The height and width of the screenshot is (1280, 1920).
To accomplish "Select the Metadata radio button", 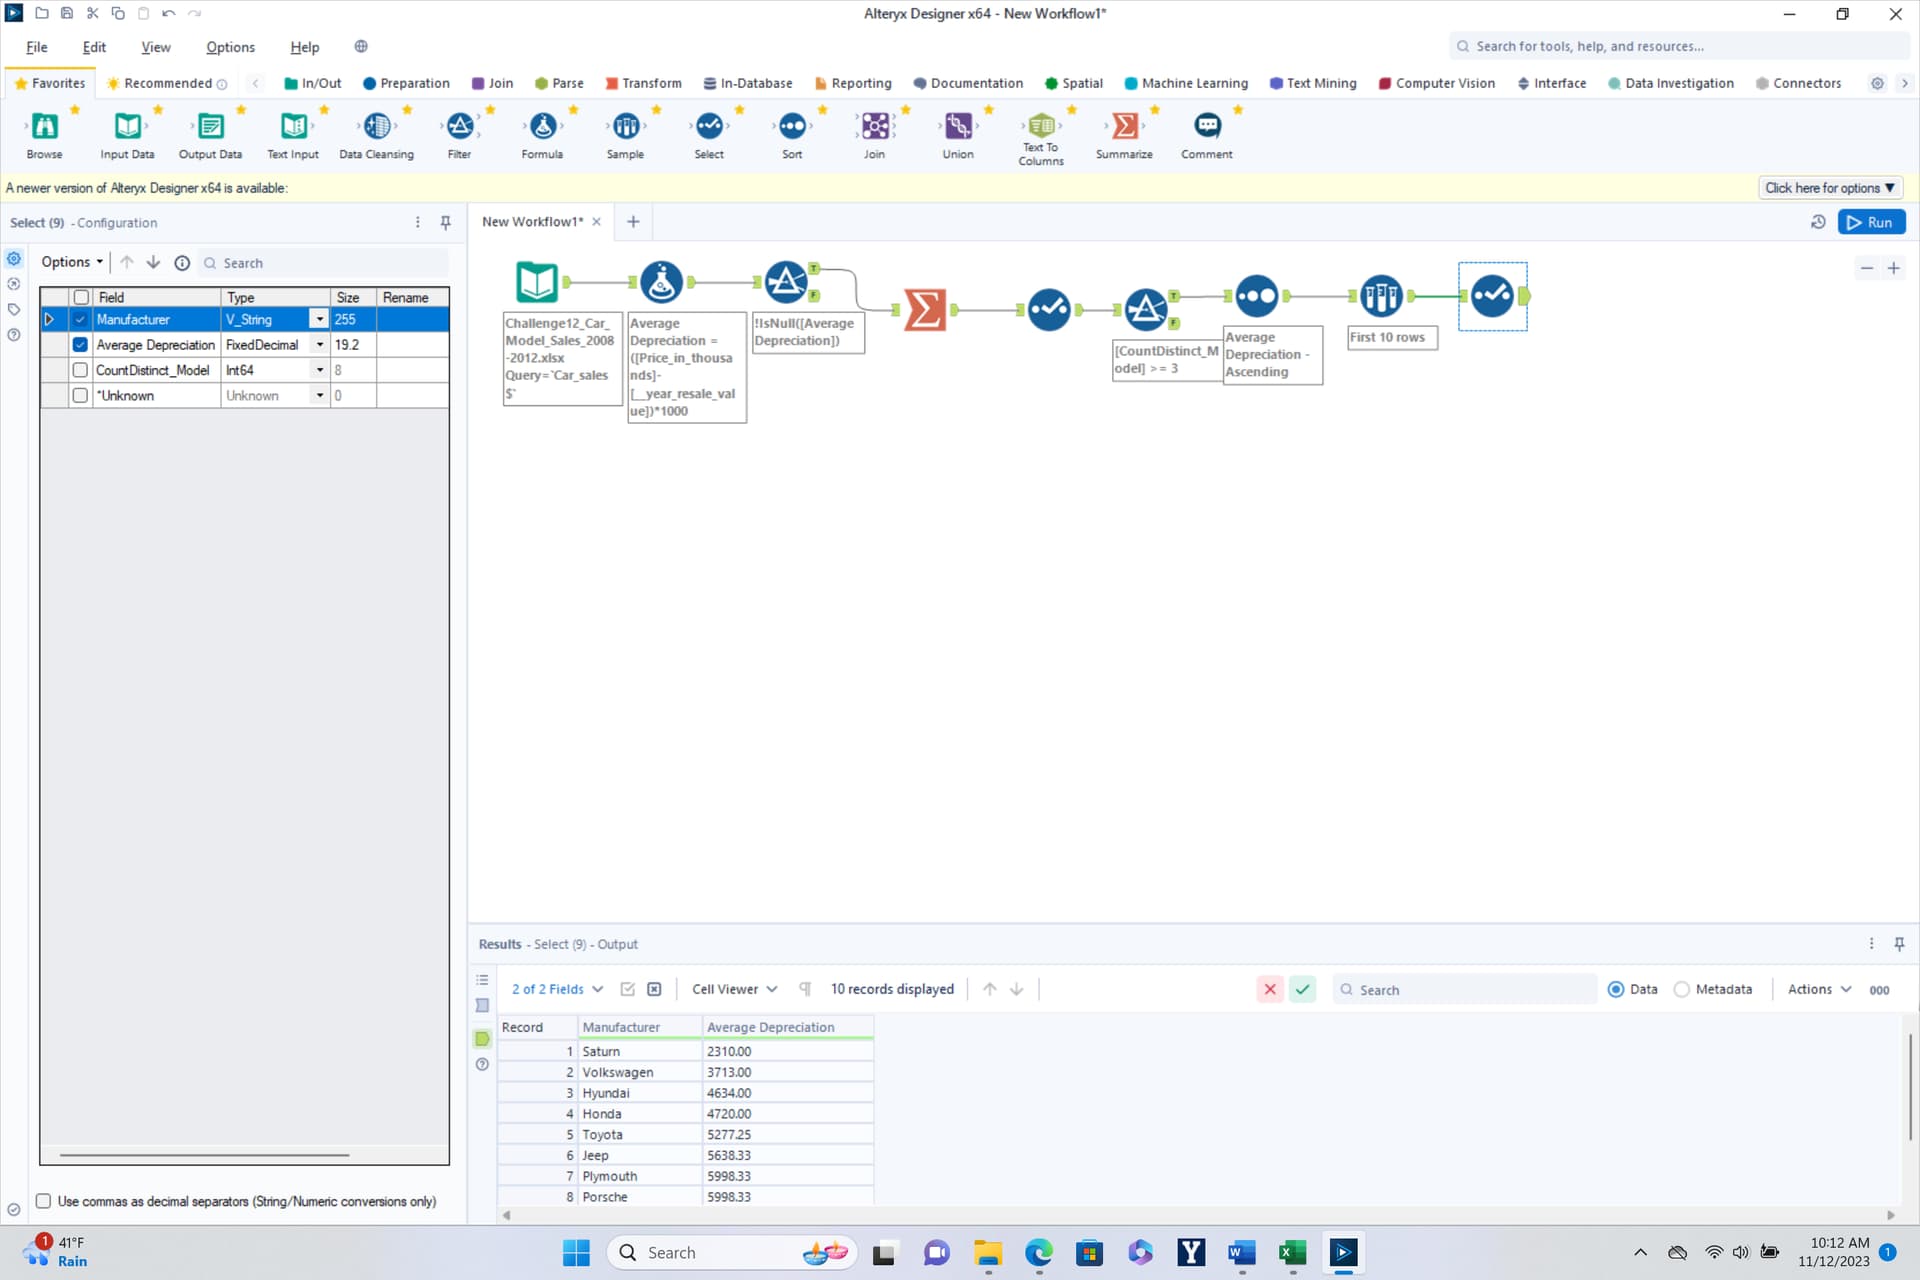I will [1682, 989].
